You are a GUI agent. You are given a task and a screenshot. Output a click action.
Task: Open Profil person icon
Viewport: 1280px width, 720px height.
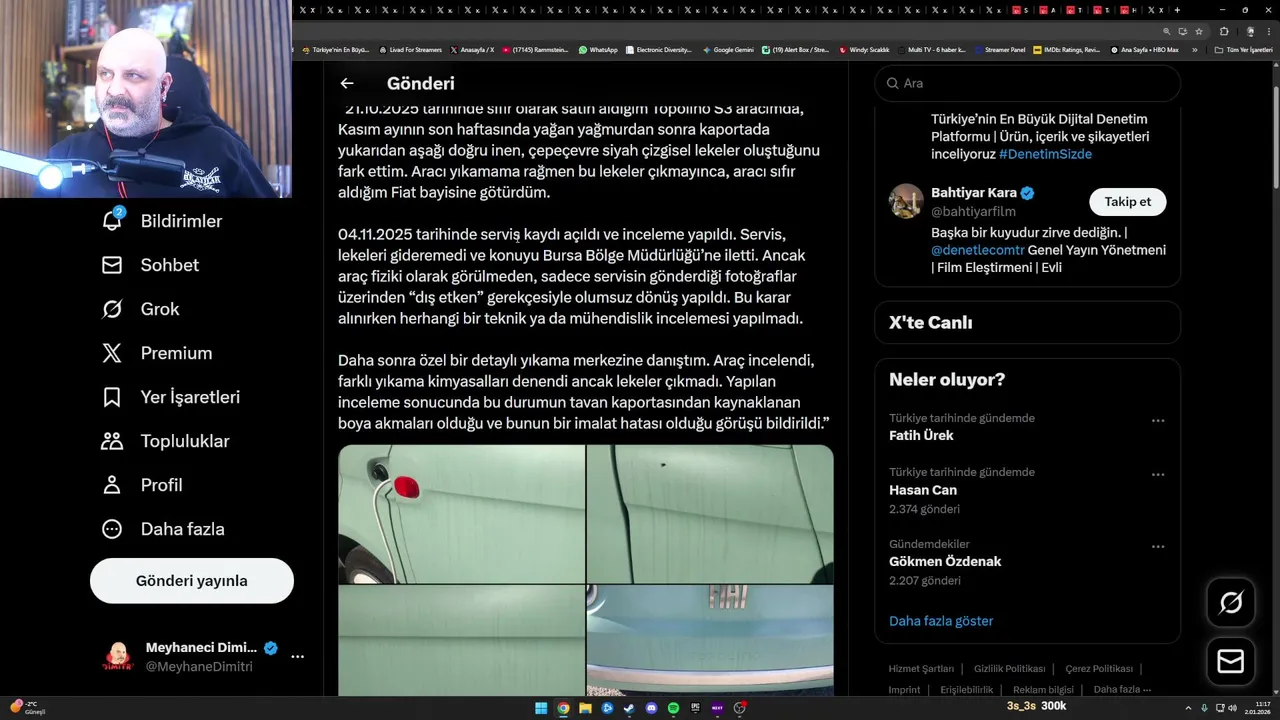[x=112, y=485]
